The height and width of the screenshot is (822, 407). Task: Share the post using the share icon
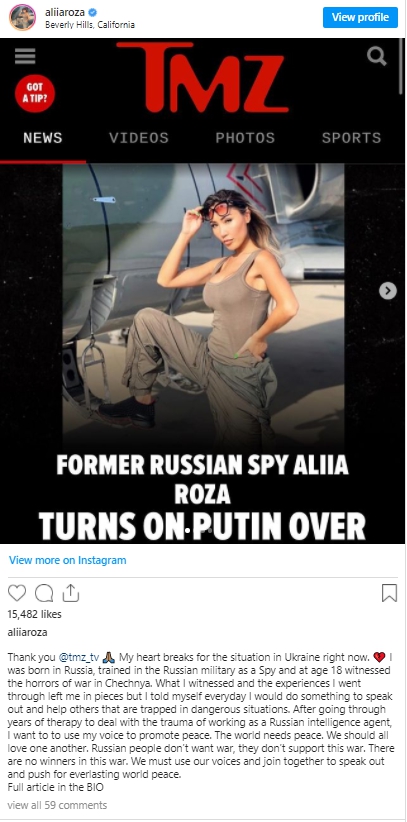[x=71, y=593]
